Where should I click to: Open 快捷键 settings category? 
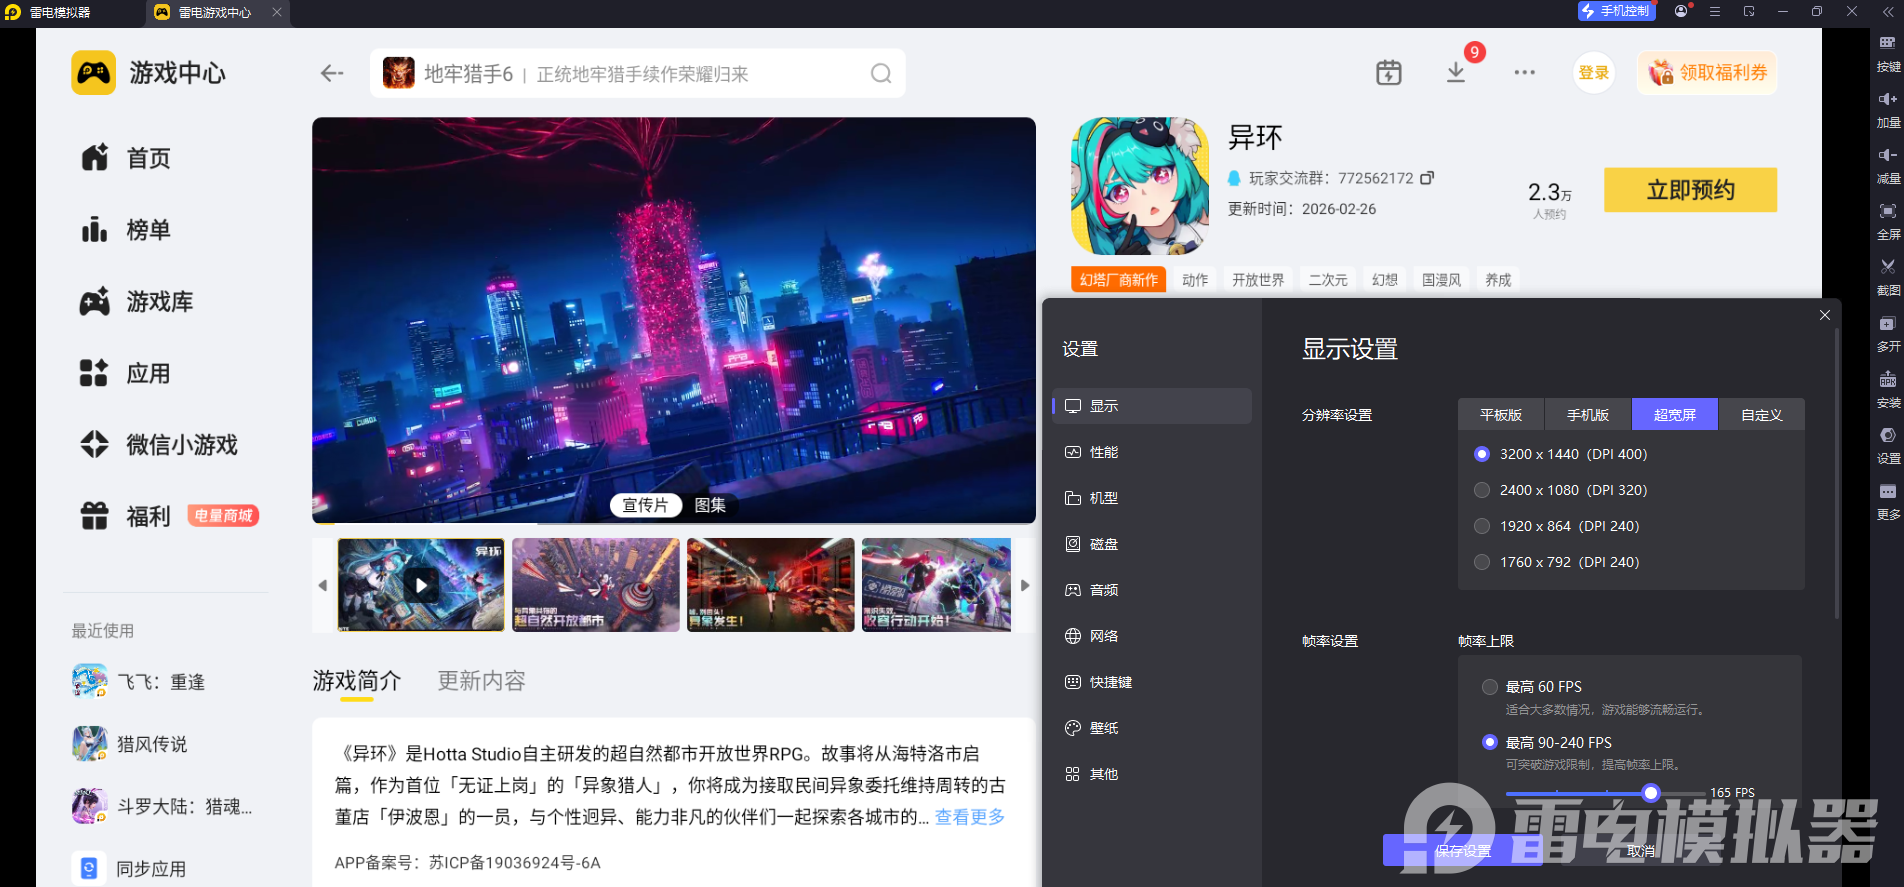click(1152, 682)
